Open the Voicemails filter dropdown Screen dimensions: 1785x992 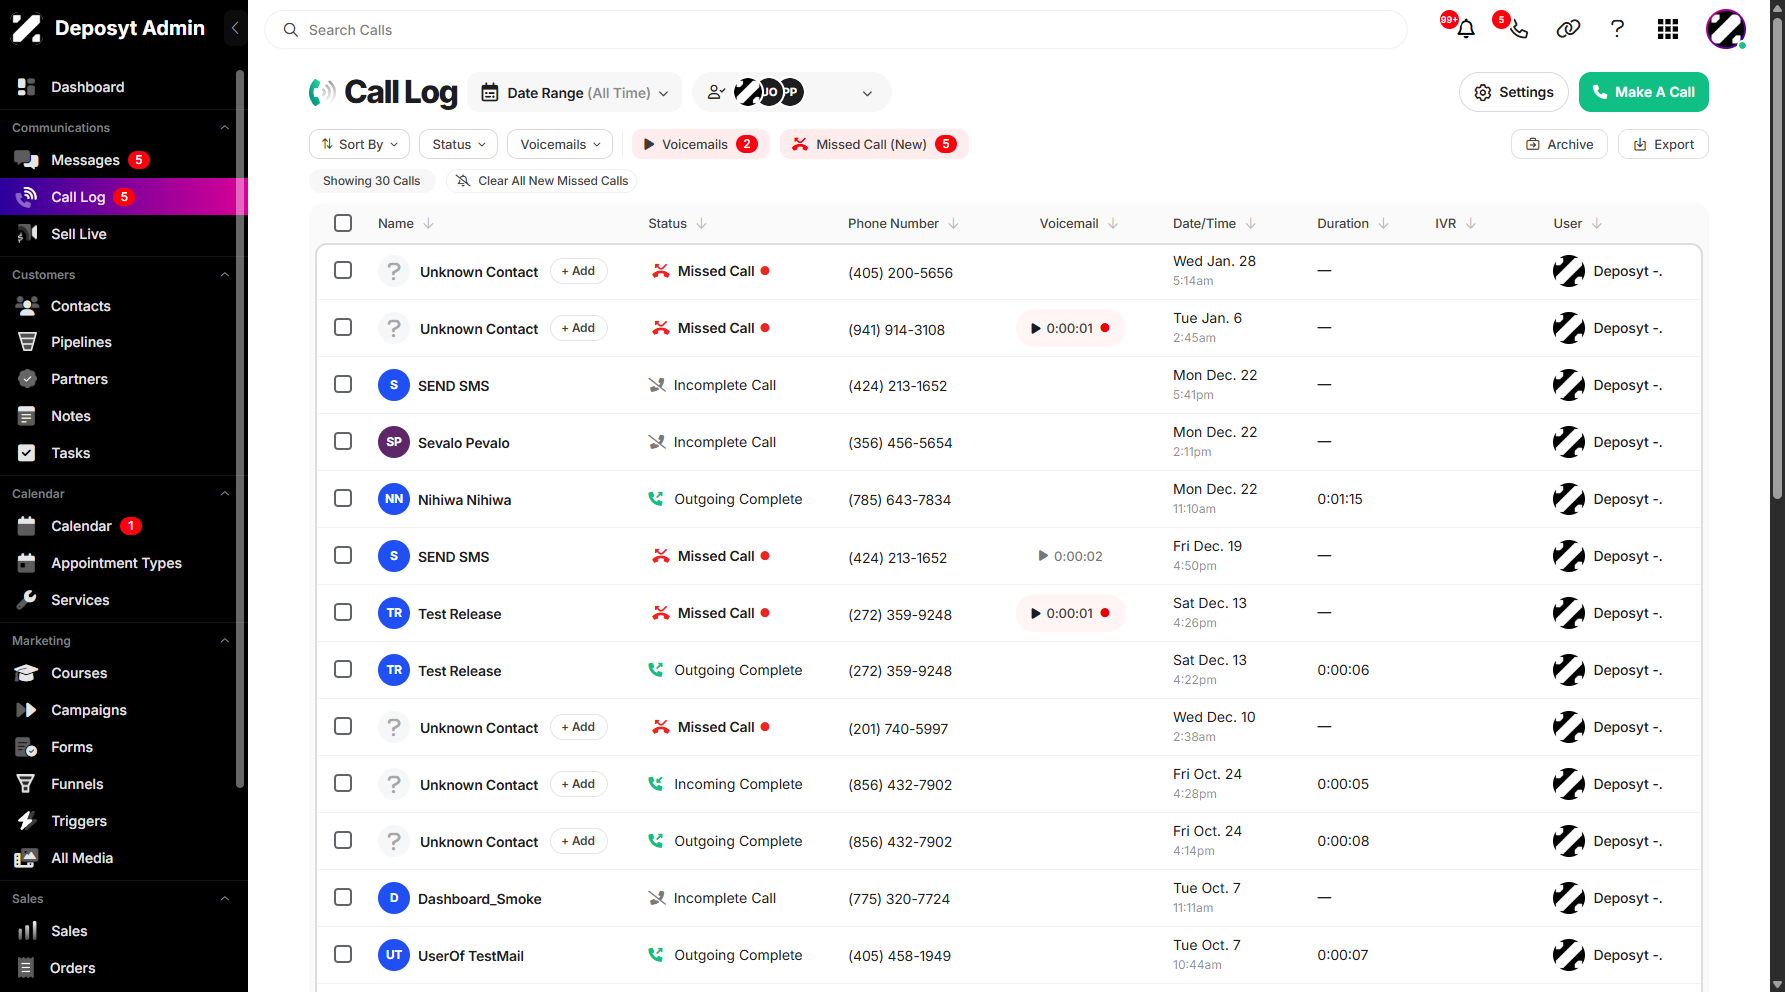click(x=560, y=144)
